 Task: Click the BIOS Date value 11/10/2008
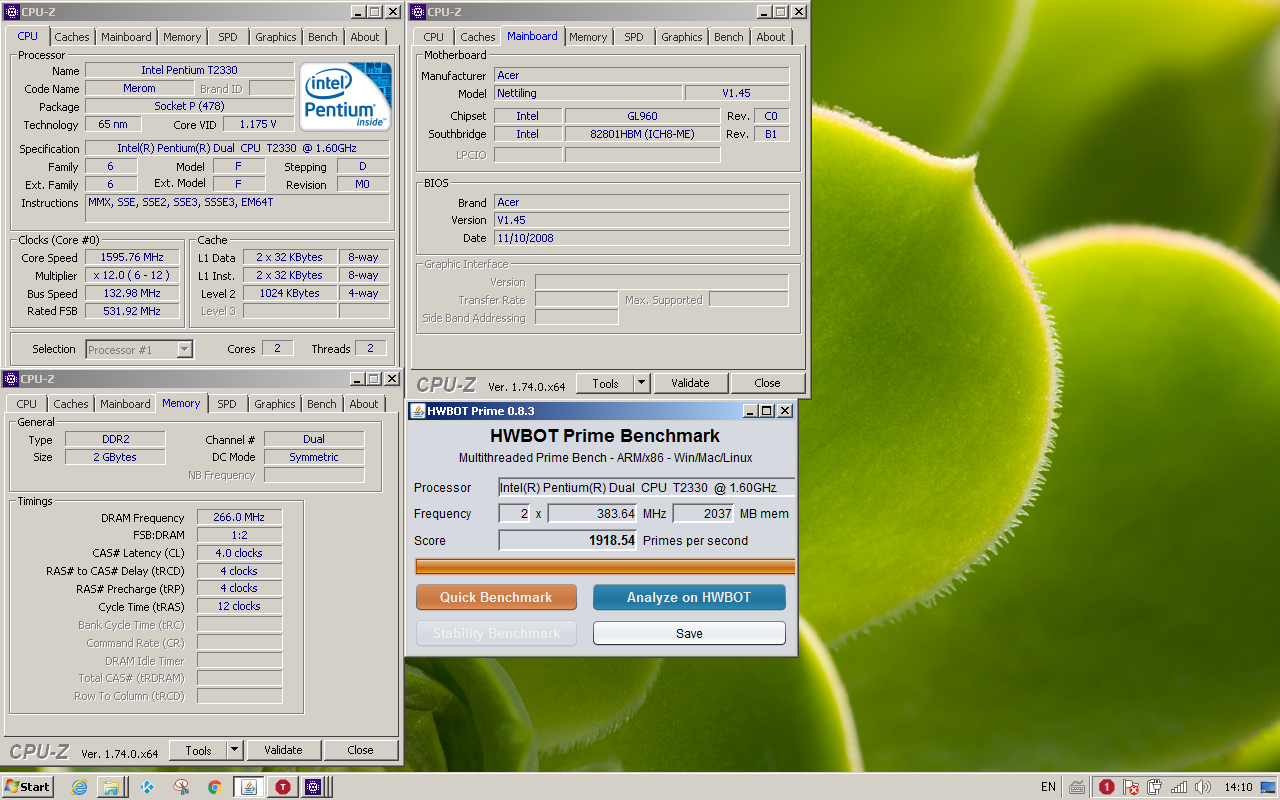(642, 238)
